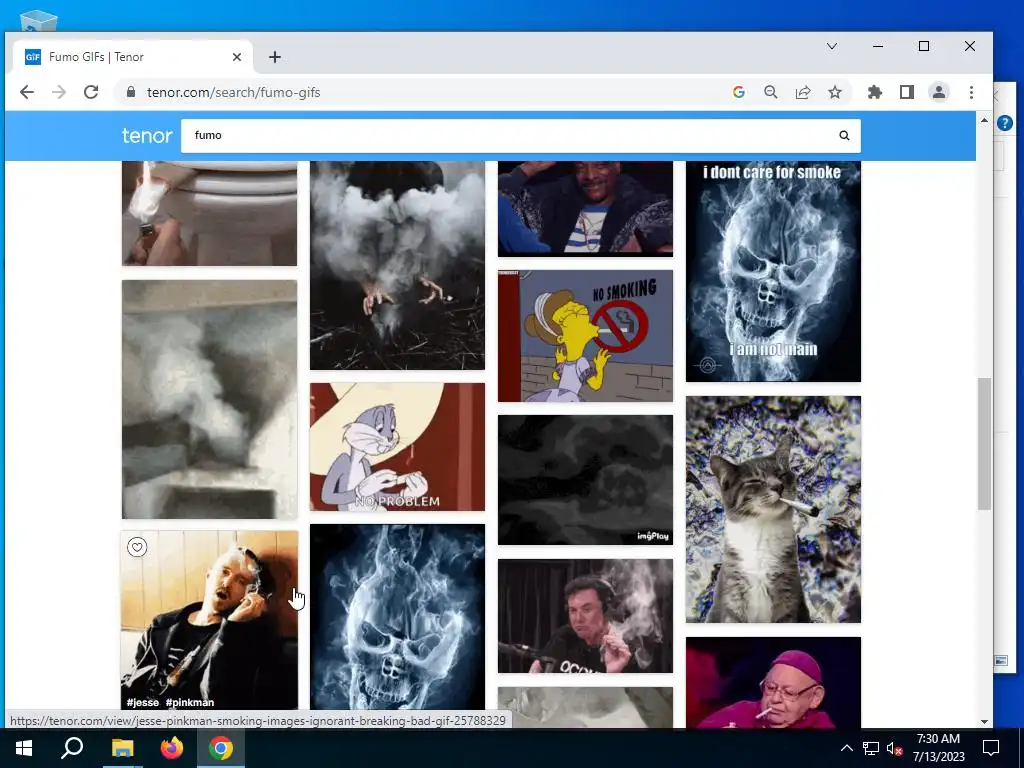Open the Extensions puzzle piece menu
This screenshot has width=1024, height=768.
coord(874,92)
